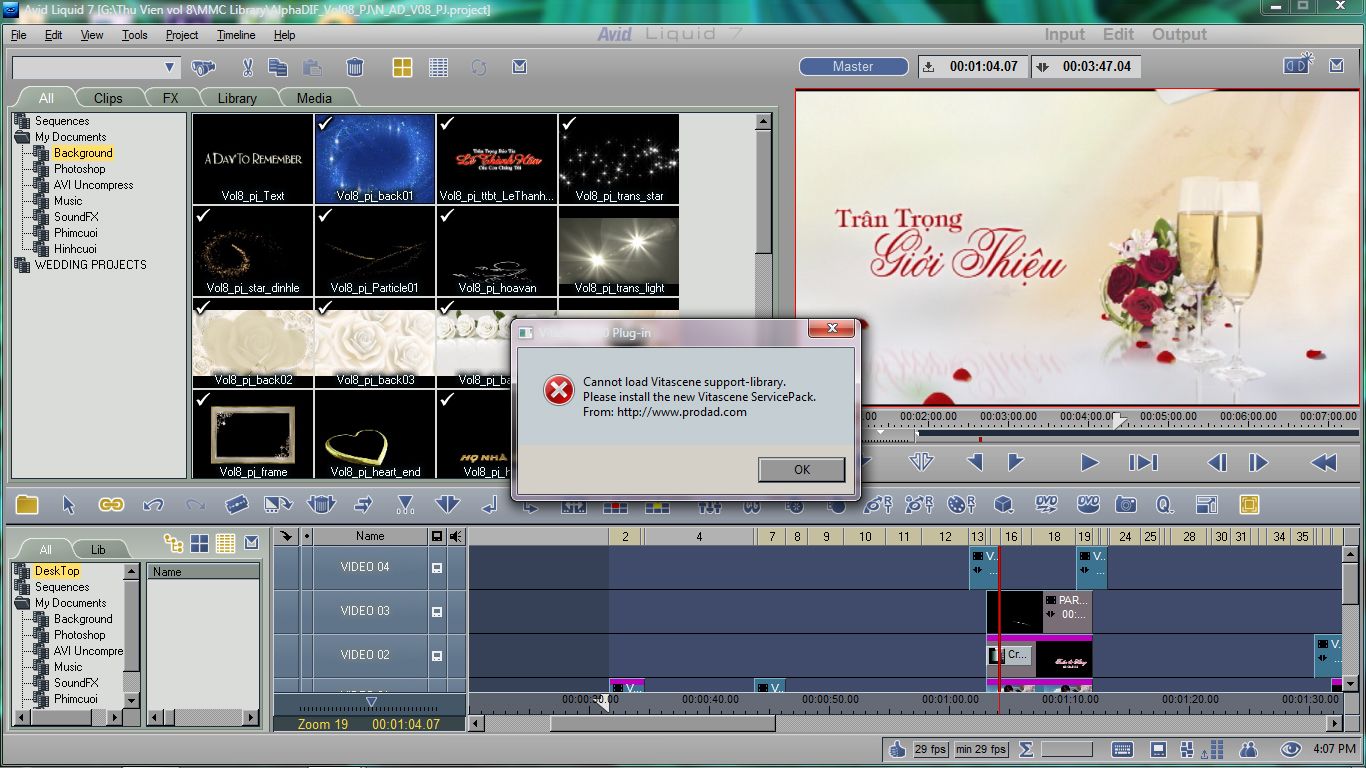Click the viewer position bar playhead

coord(1121,422)
